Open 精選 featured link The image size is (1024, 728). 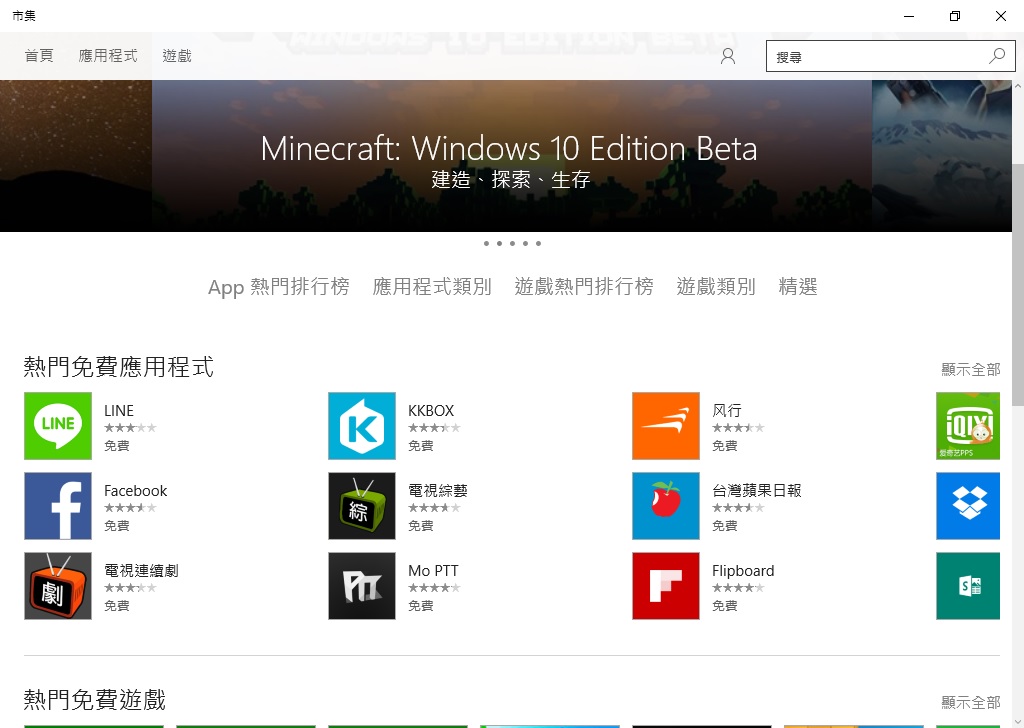tap(797, 287)
